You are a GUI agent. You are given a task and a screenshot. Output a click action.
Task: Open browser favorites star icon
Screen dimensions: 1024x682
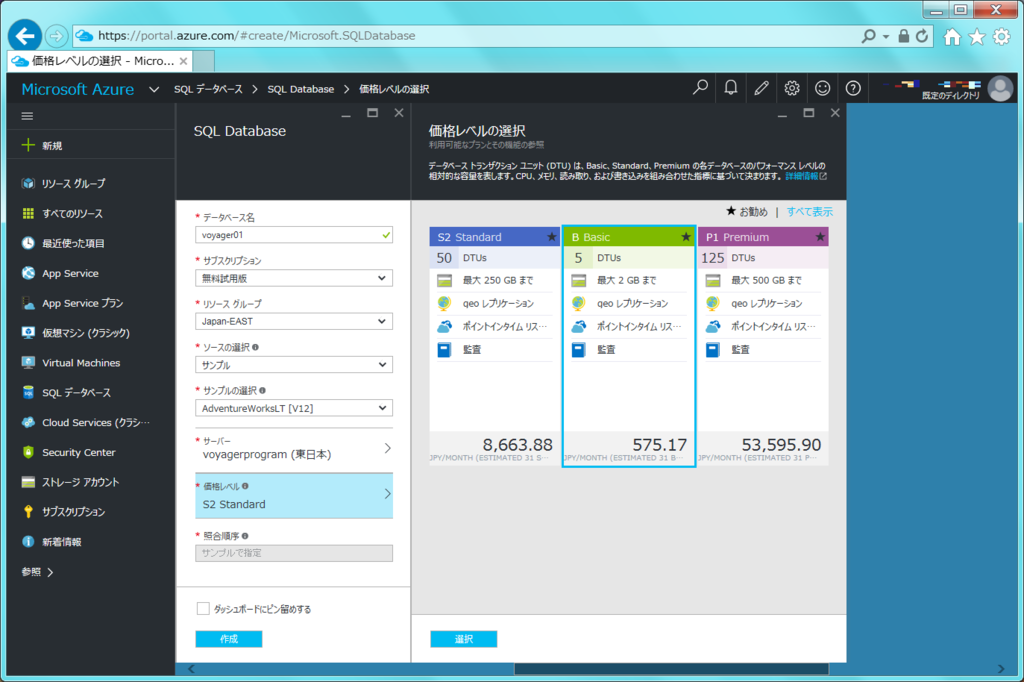pyautogui.click(x=977, y=37)
